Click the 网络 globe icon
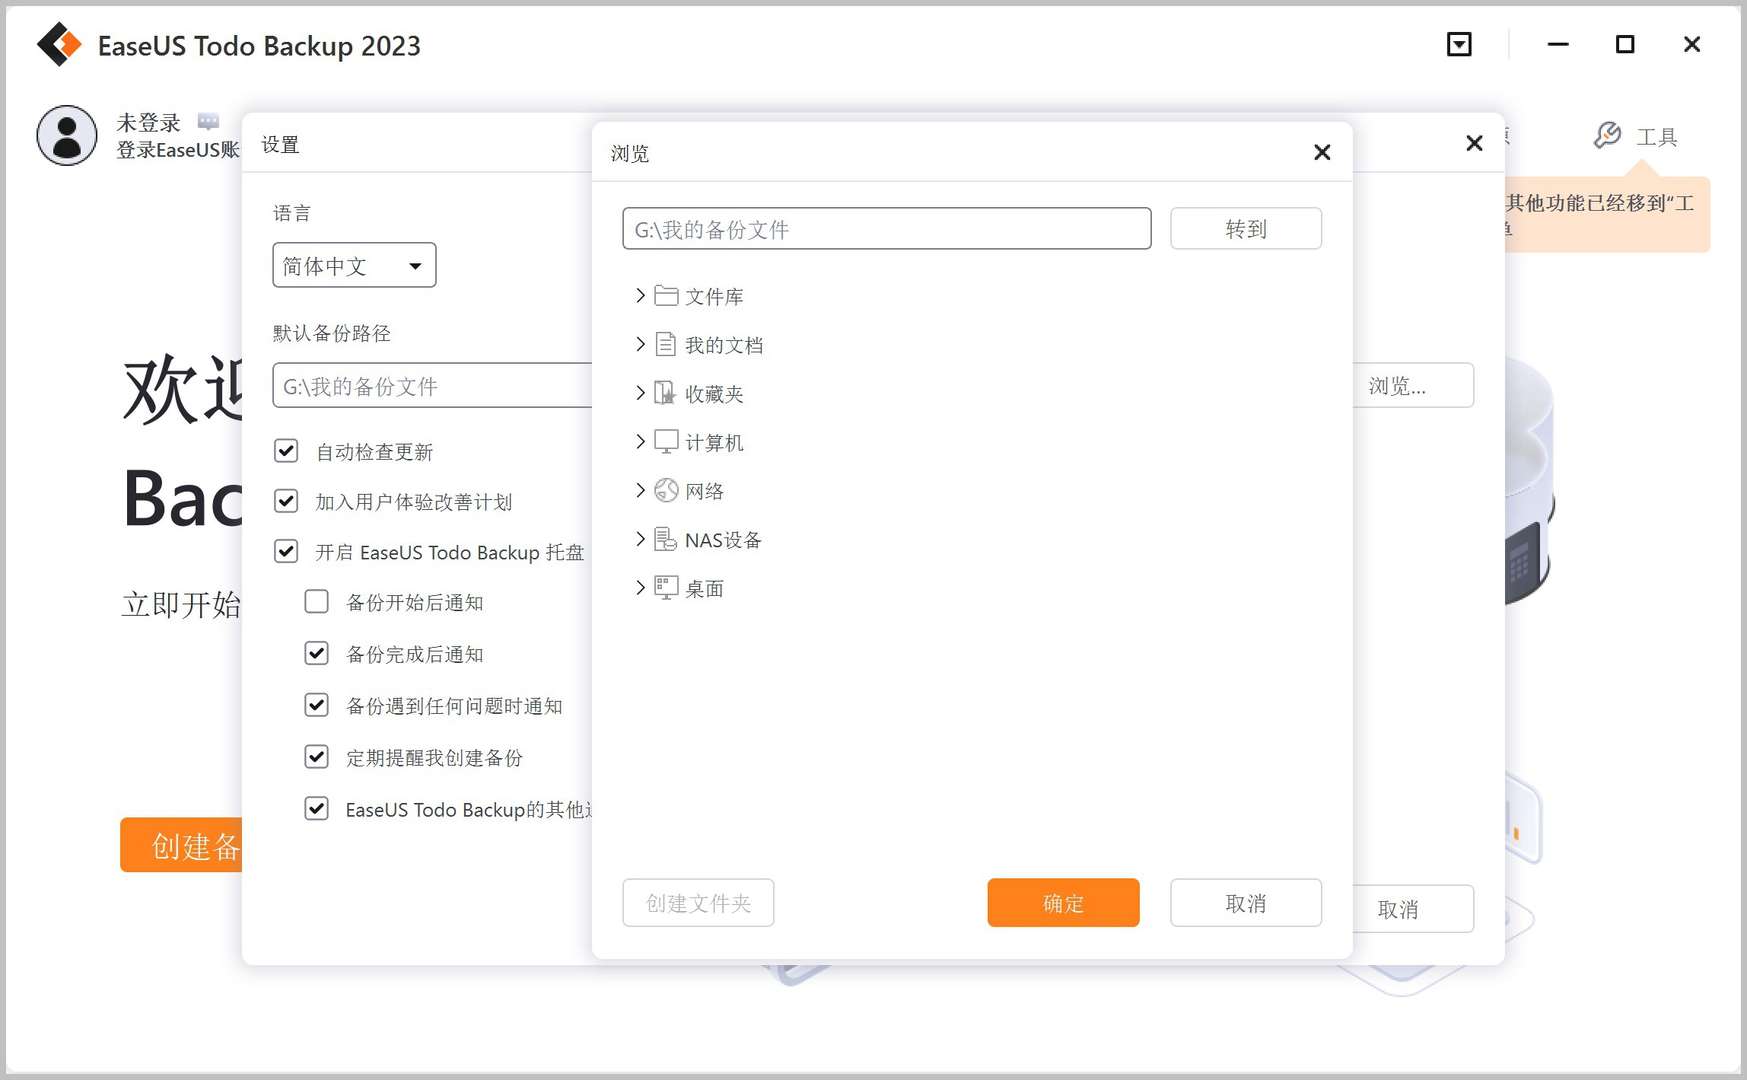This screenshot has height=1080, width=1747. point(665,490)
